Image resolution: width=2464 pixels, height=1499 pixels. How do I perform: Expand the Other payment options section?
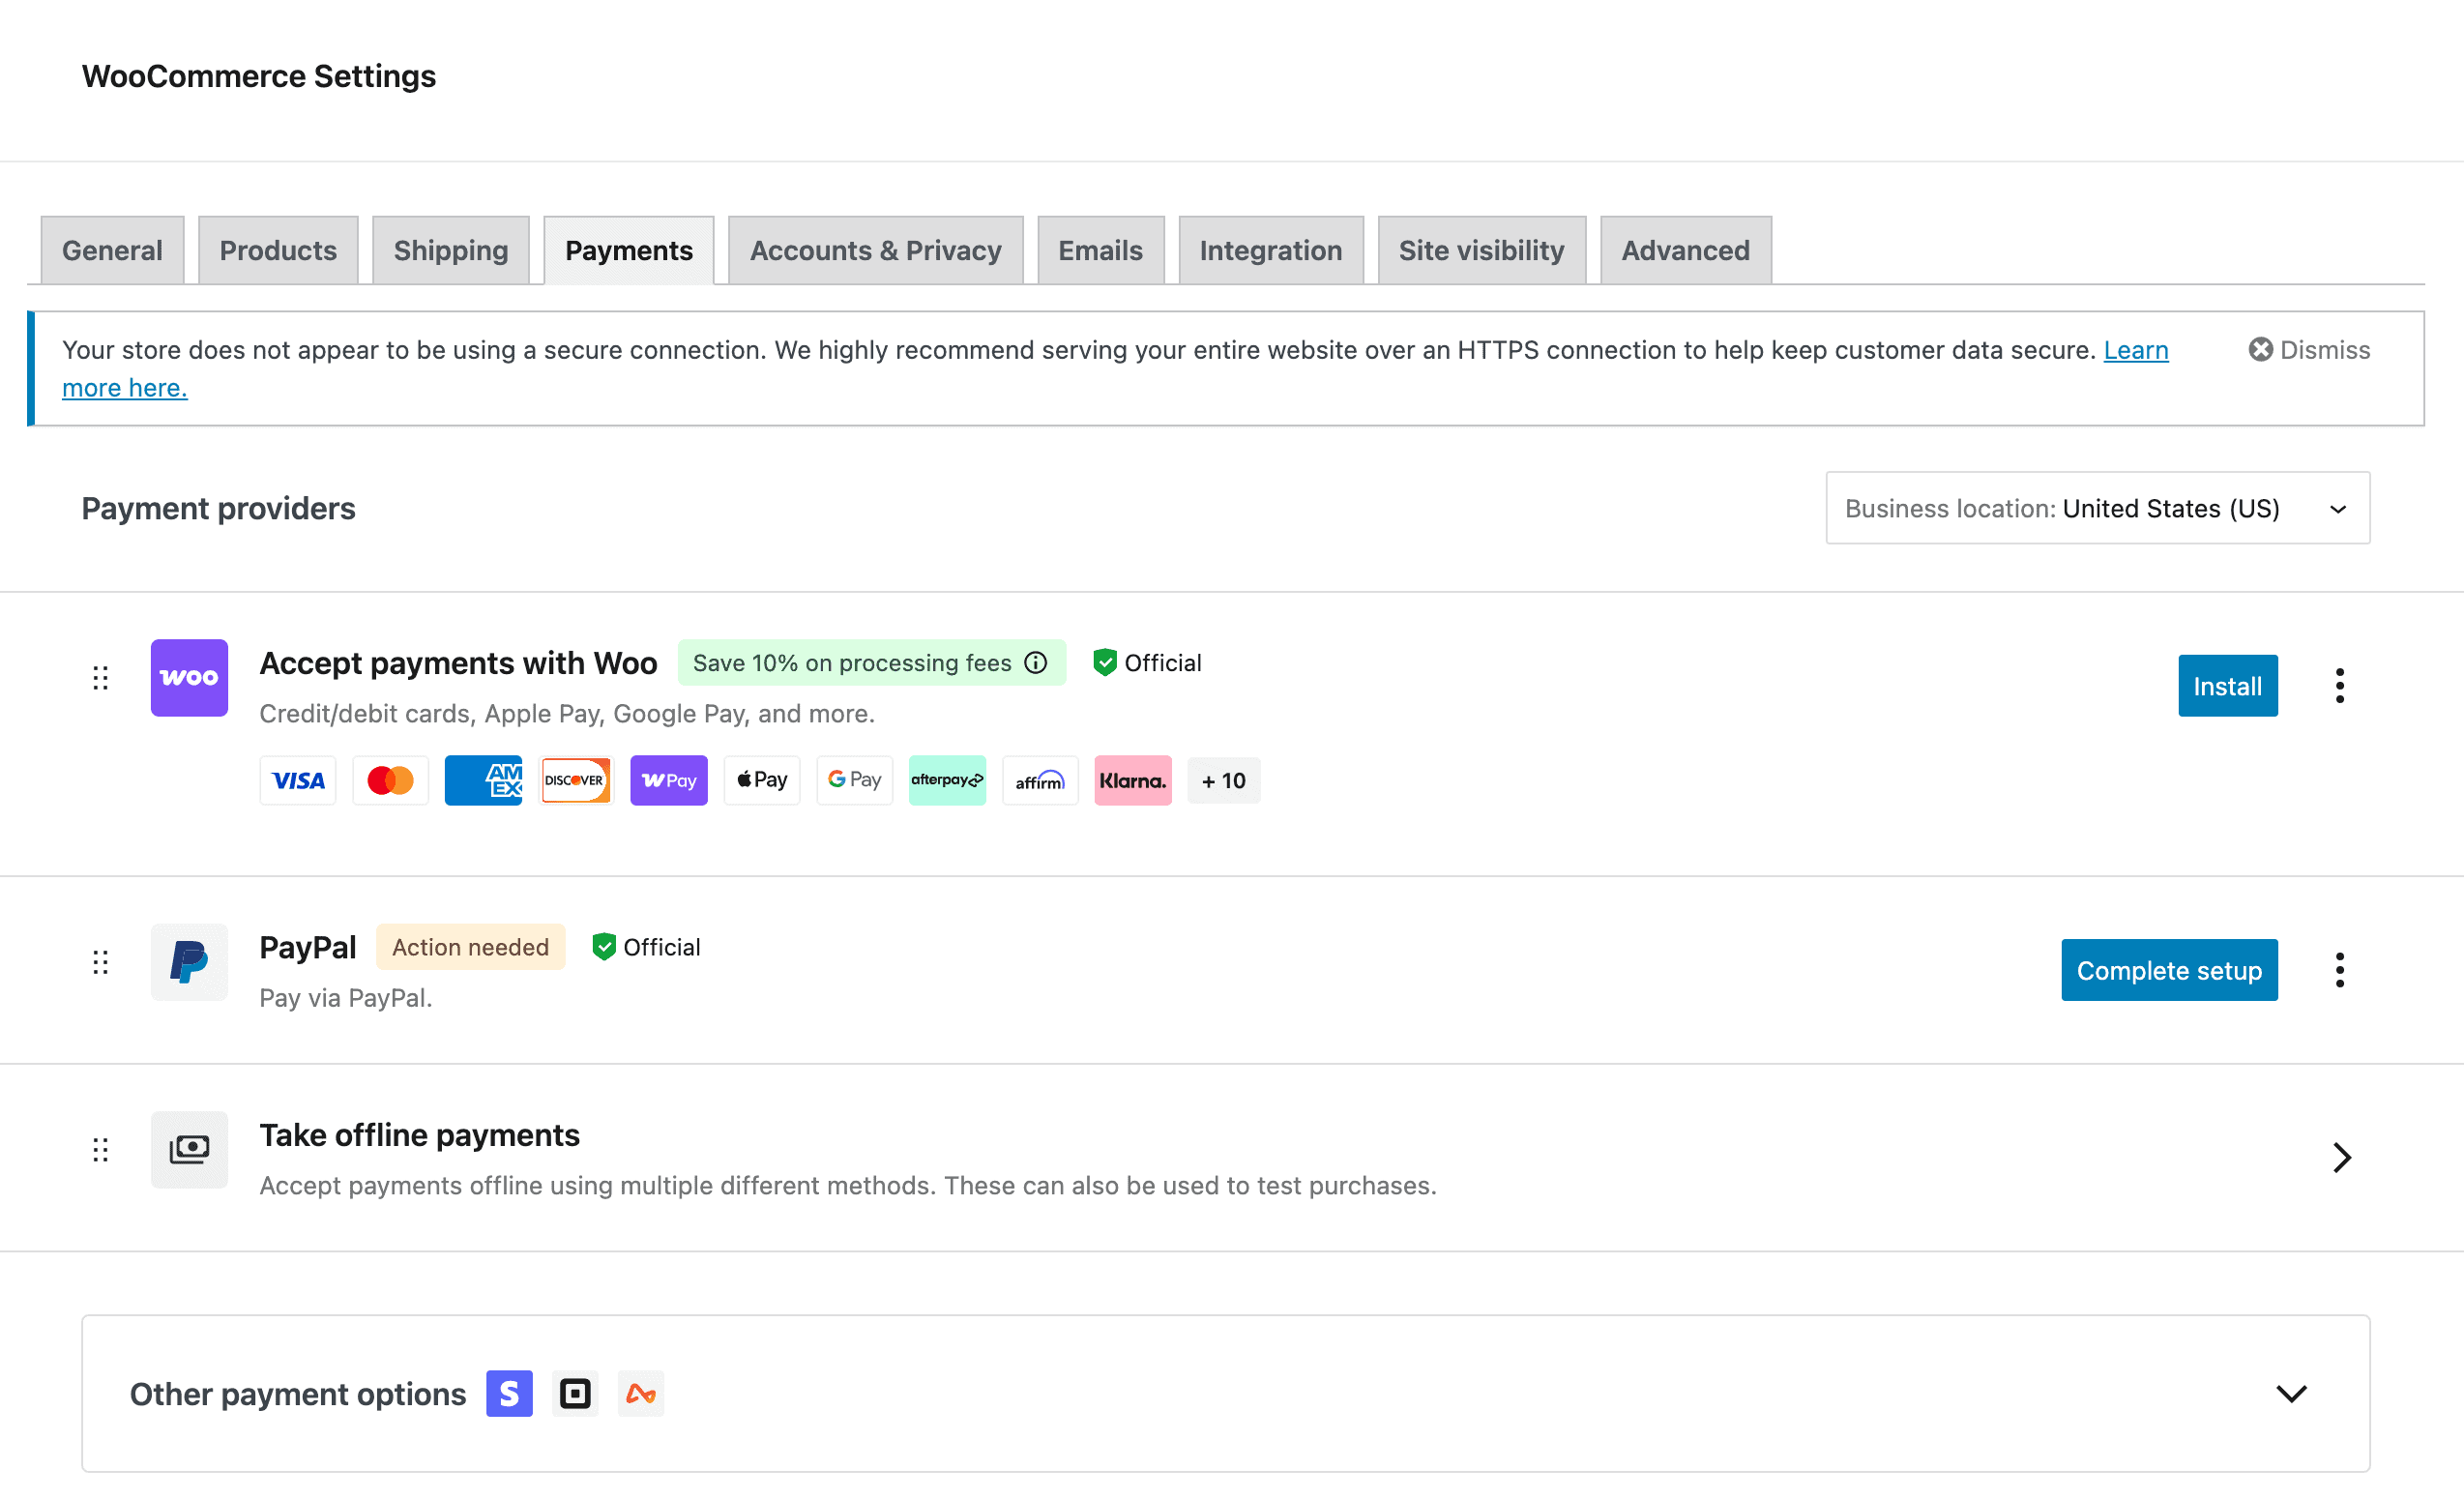[2292, 1392]
